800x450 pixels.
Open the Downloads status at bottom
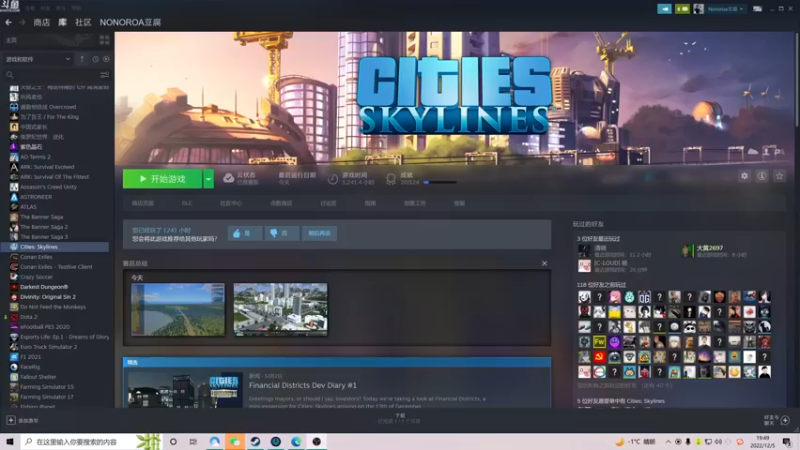pyautogui.click(x=399, y=418)
